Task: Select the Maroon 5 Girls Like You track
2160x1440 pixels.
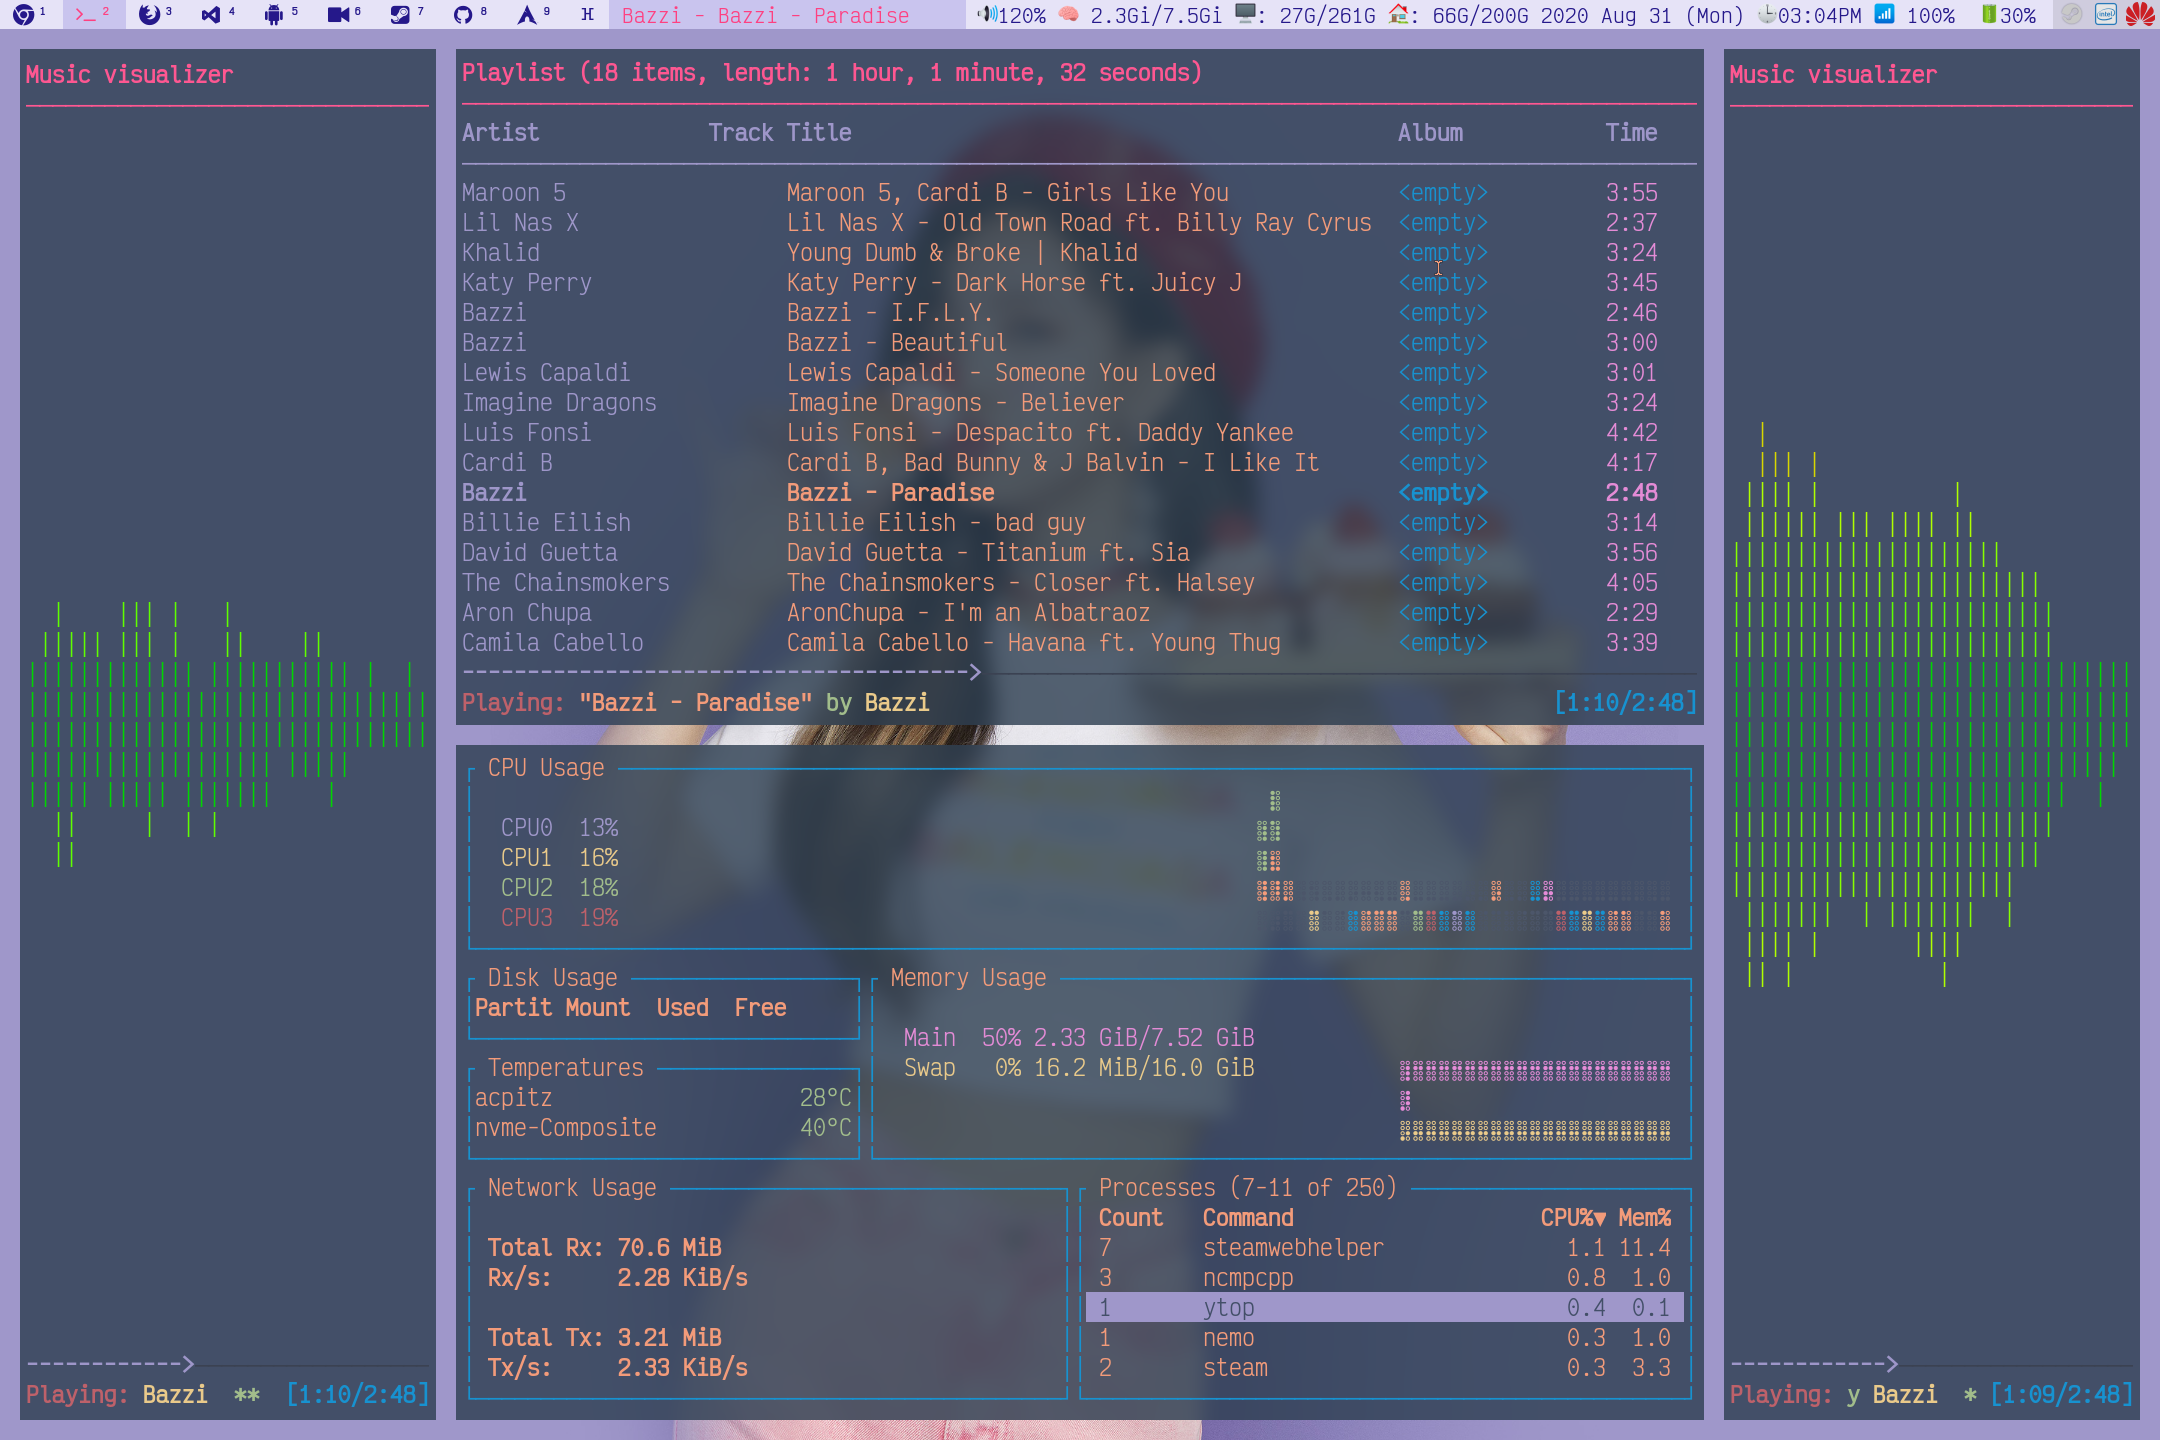Action: (1078, 193)
